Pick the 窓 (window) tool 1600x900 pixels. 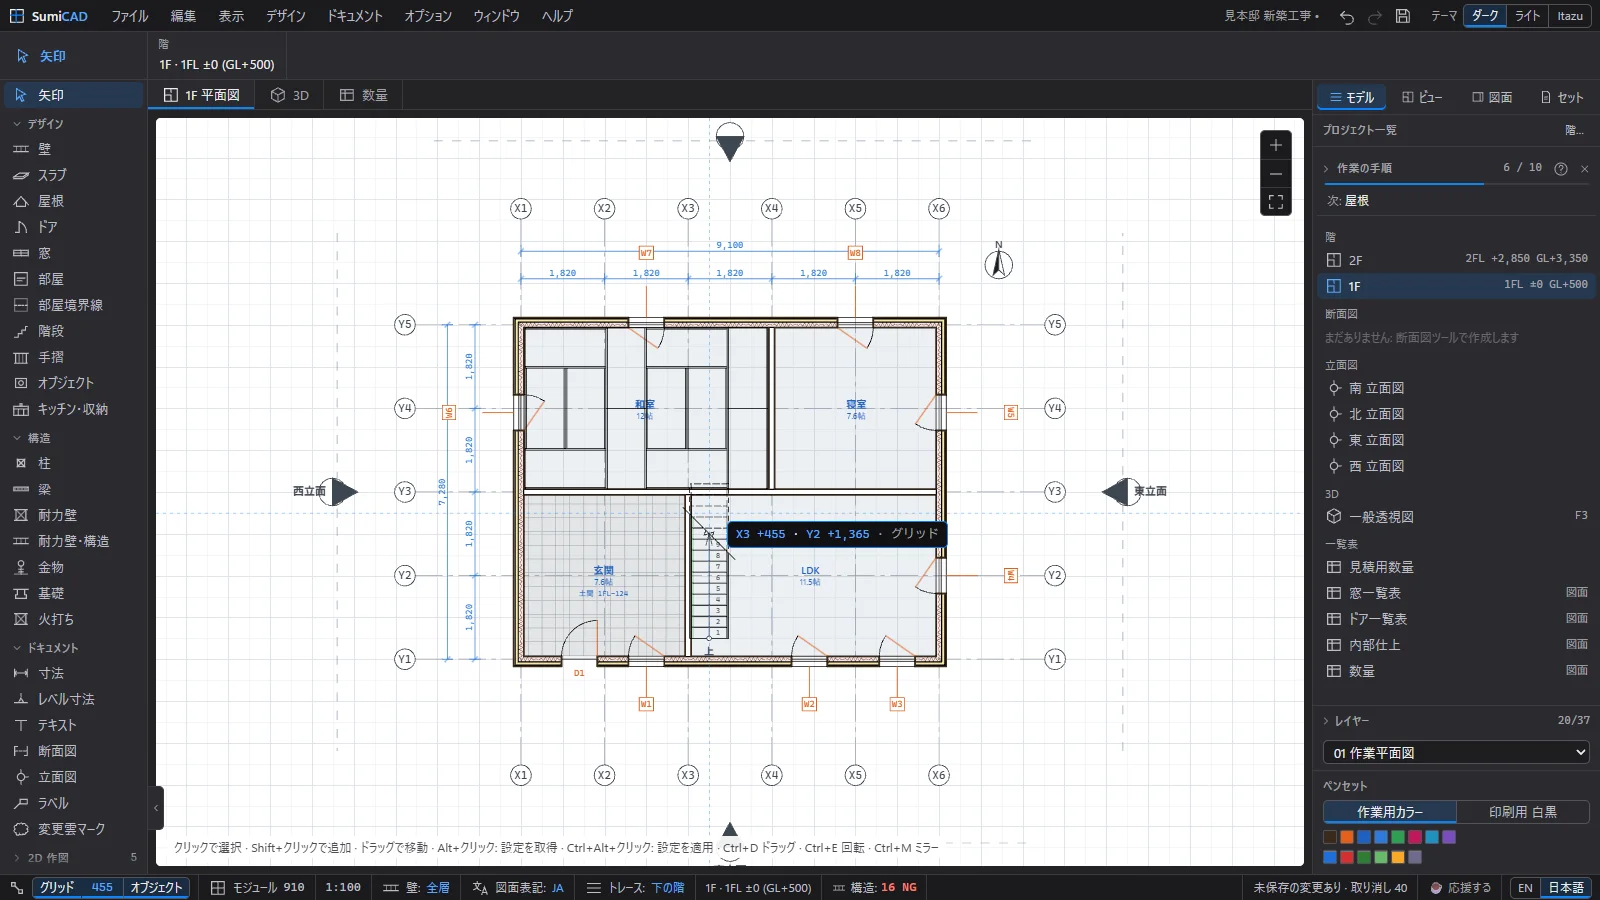[x=74, y=253]
